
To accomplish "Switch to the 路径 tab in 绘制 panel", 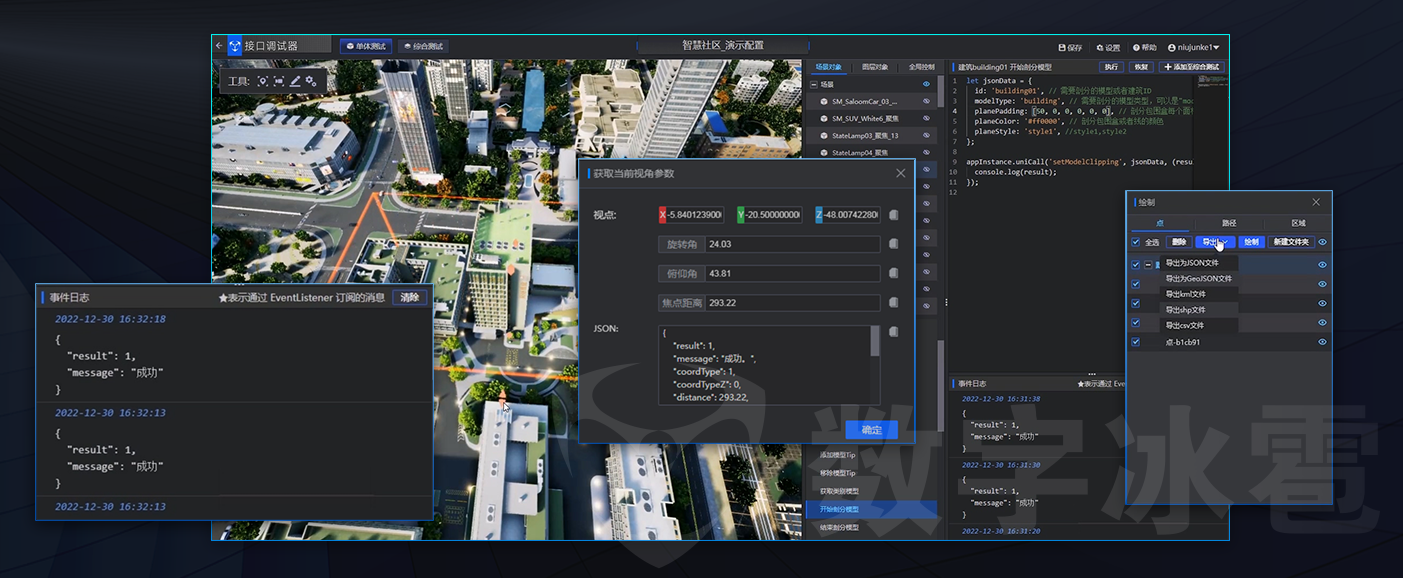I will [x=1229, y=223].
